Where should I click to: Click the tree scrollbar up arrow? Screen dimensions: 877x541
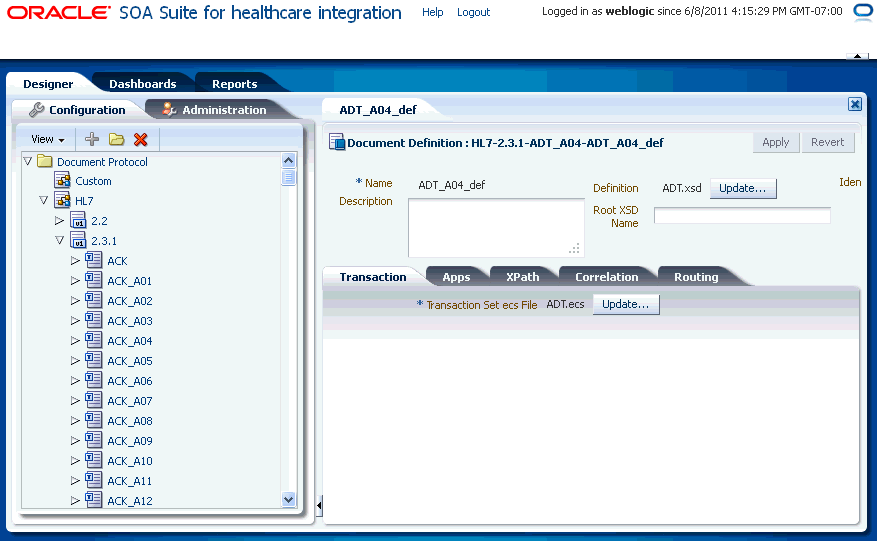tap(289, 161)
